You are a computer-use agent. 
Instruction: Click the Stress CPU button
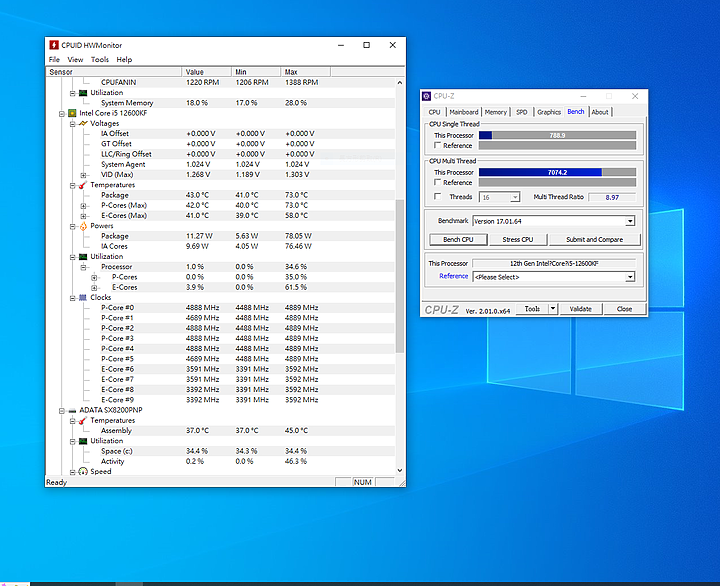tap(518, 239)
